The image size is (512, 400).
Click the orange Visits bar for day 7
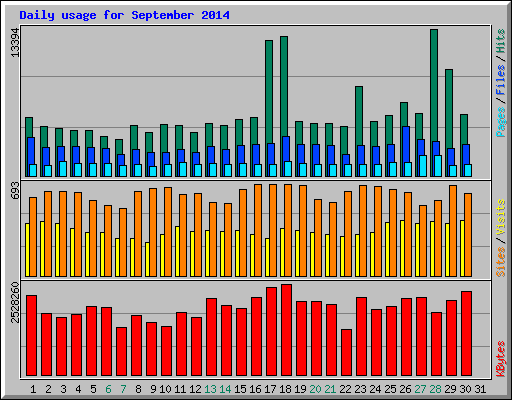(123, 242)
